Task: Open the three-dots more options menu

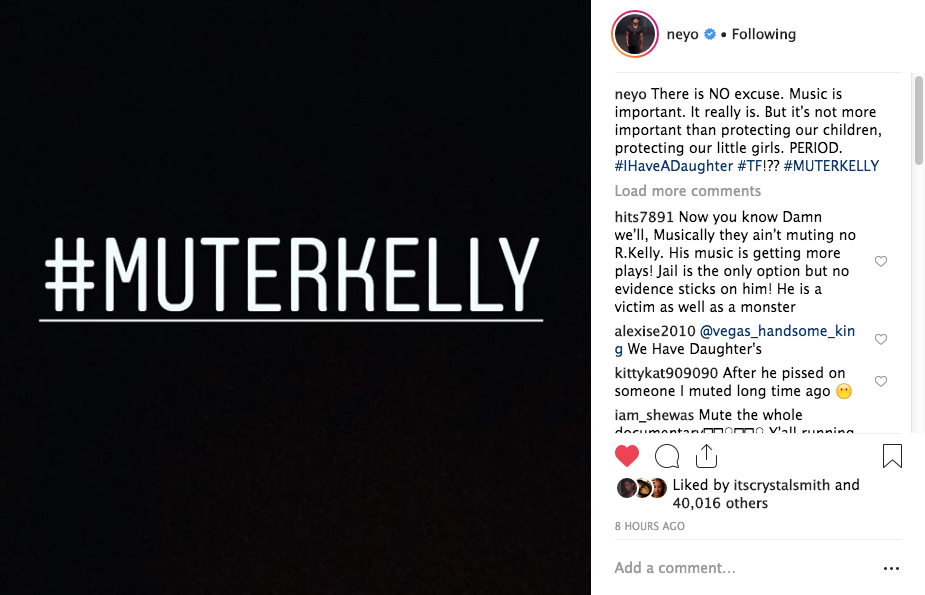Action: [891, 568]
